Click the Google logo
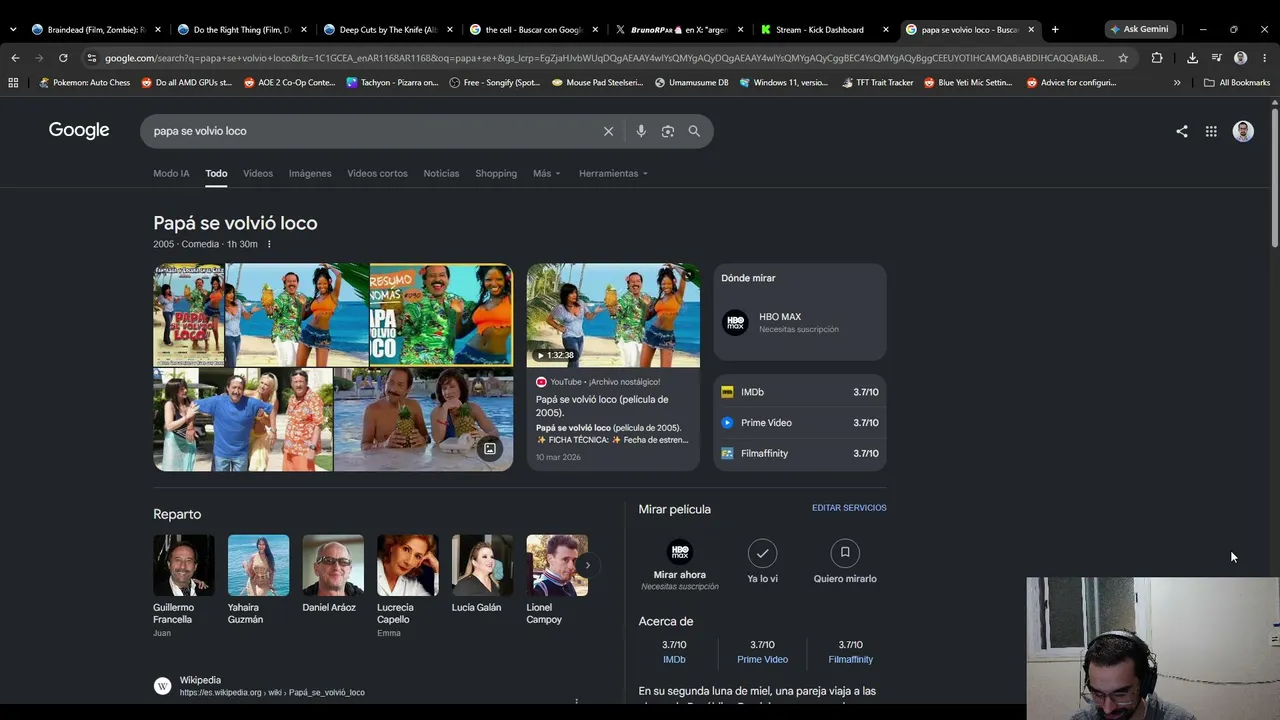The height and width of the screenshot is (720, 1280). click(79, 130)
